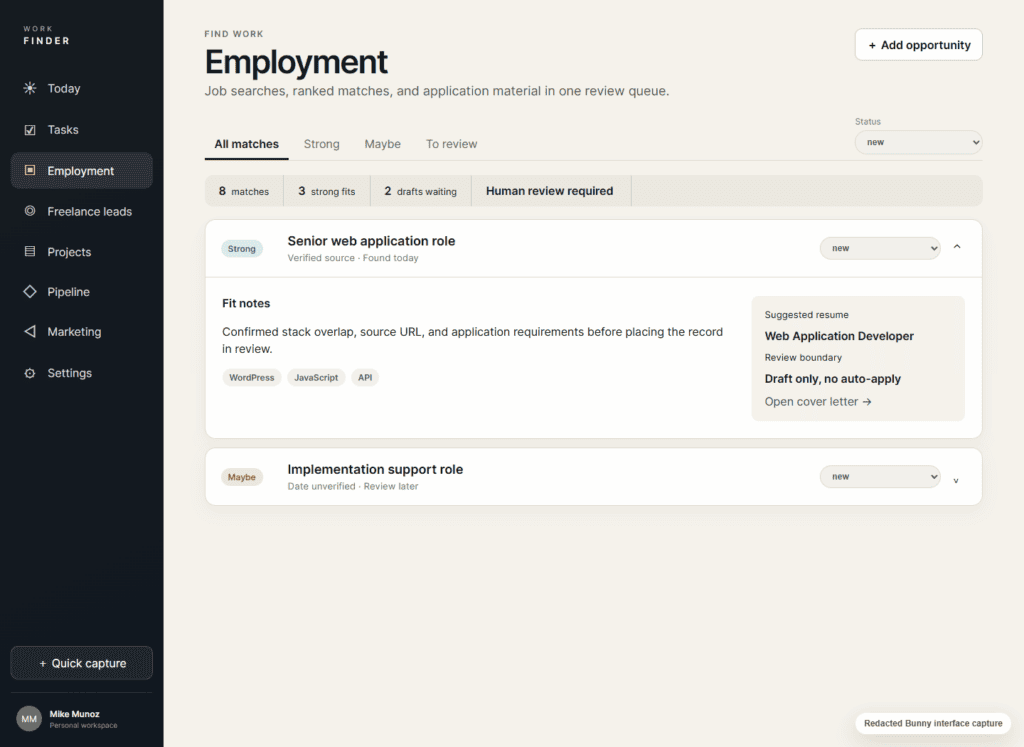Click Web Application Developer resume name
This screenshot has height=747, width=1024.
(839, 336)
